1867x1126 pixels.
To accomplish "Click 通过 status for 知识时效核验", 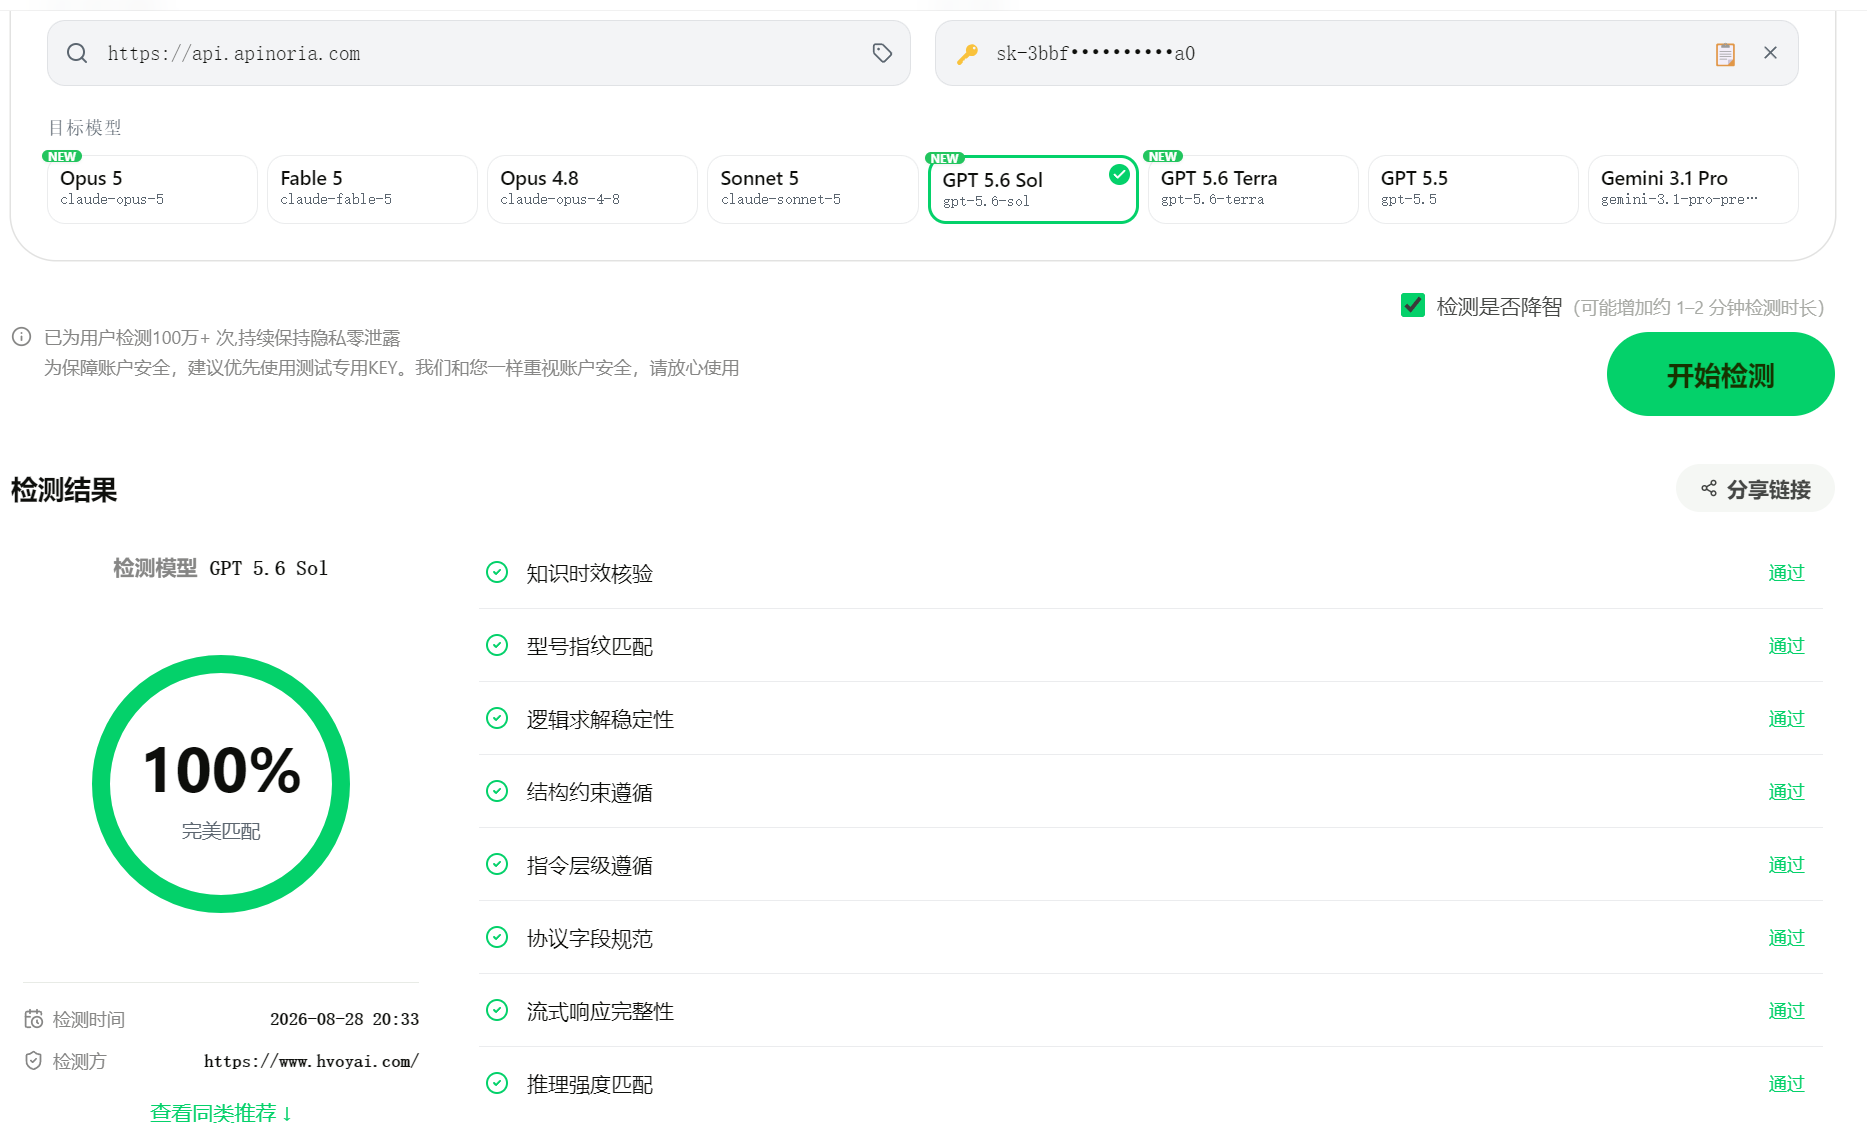I will (x=1786, y=573).
